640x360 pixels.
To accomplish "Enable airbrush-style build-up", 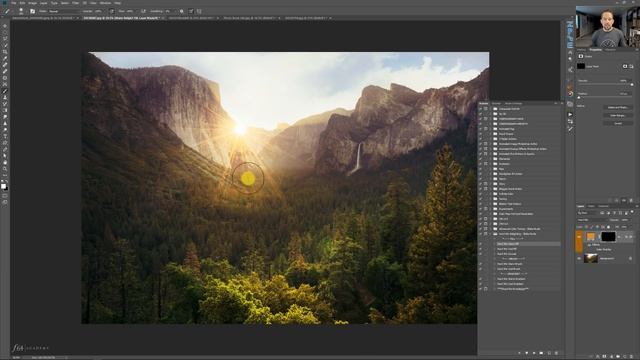I will [x=143, y=11].
